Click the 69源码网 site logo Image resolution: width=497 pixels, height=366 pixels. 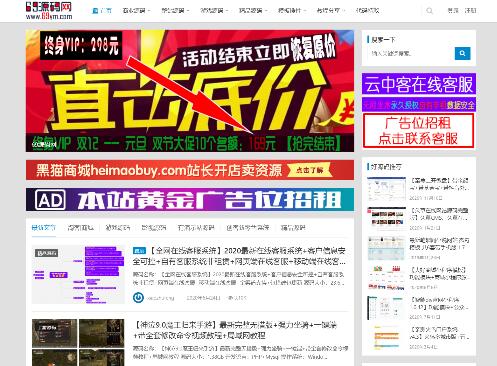[49, 11]
